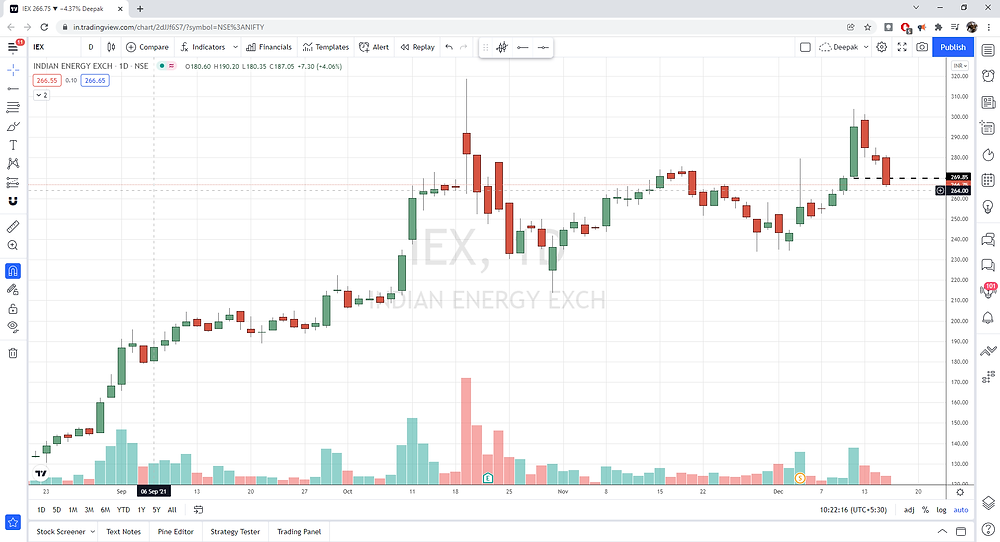This screenshot has height=542, width=1000.
Task: Click the split S marker on timeline
Action: (x=800, y=478)
